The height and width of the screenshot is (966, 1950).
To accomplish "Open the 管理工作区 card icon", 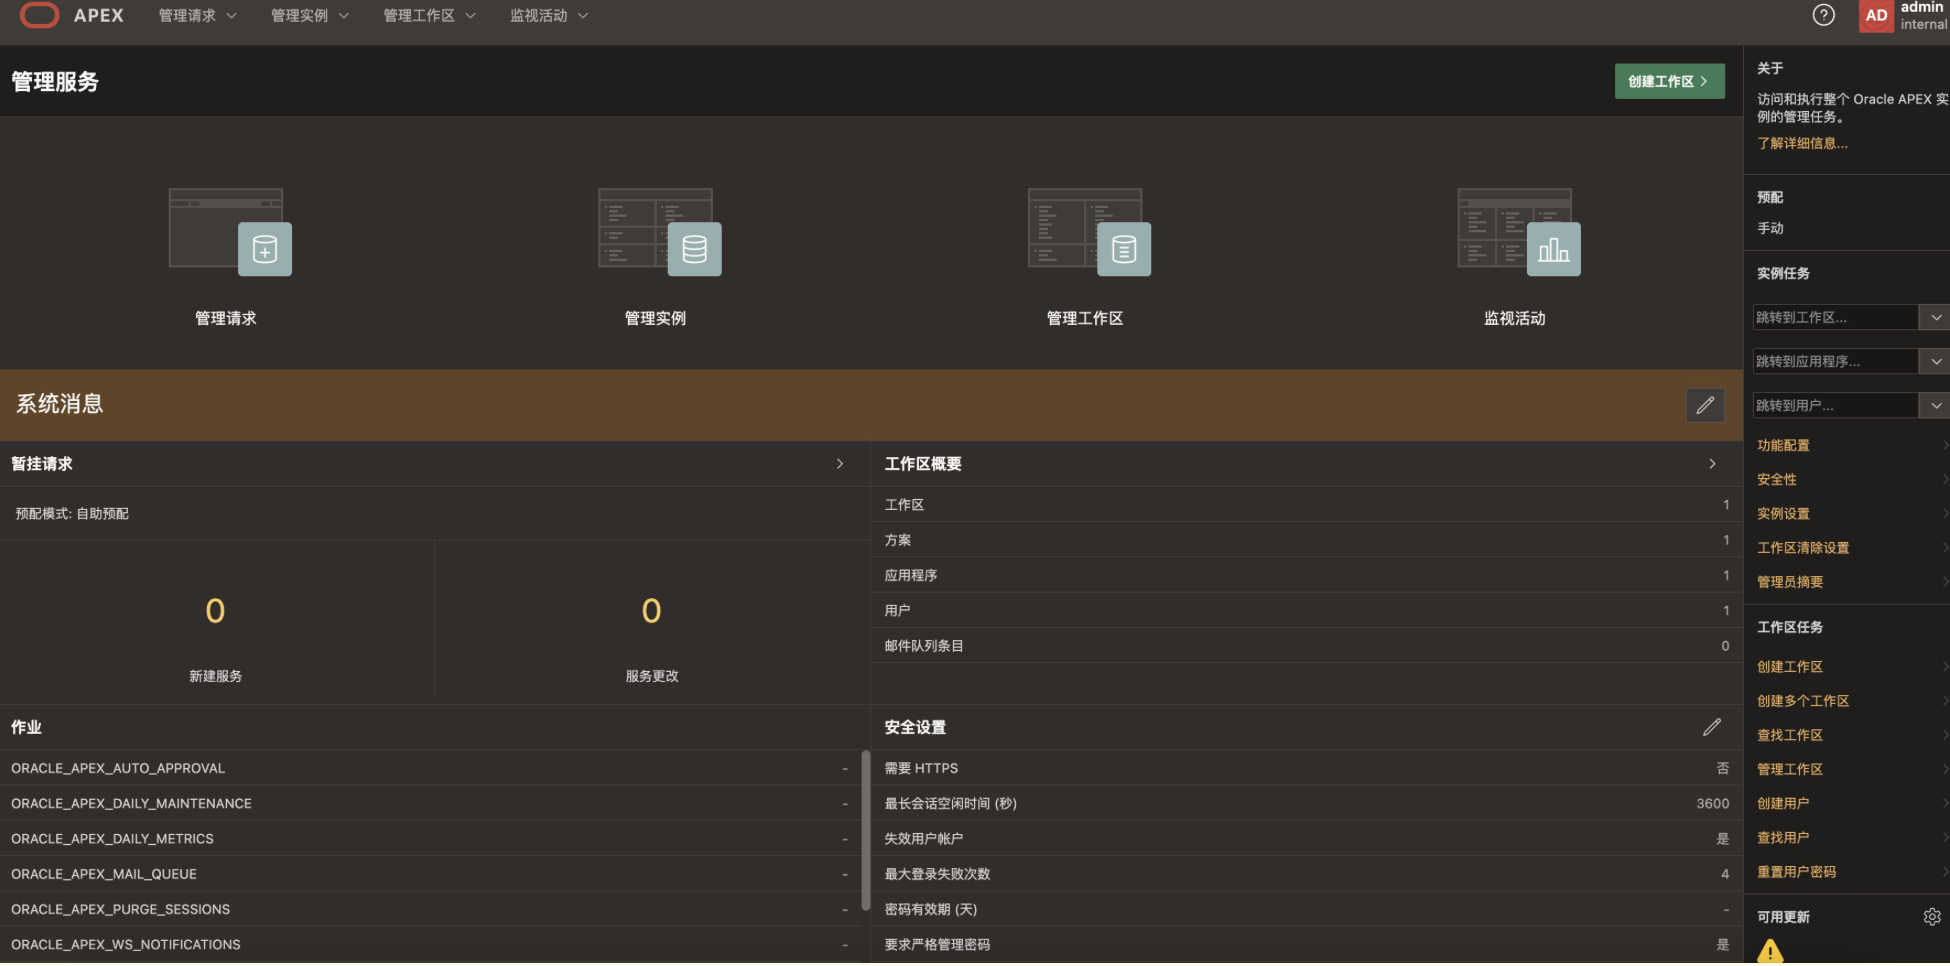I will coord(1089,231).
